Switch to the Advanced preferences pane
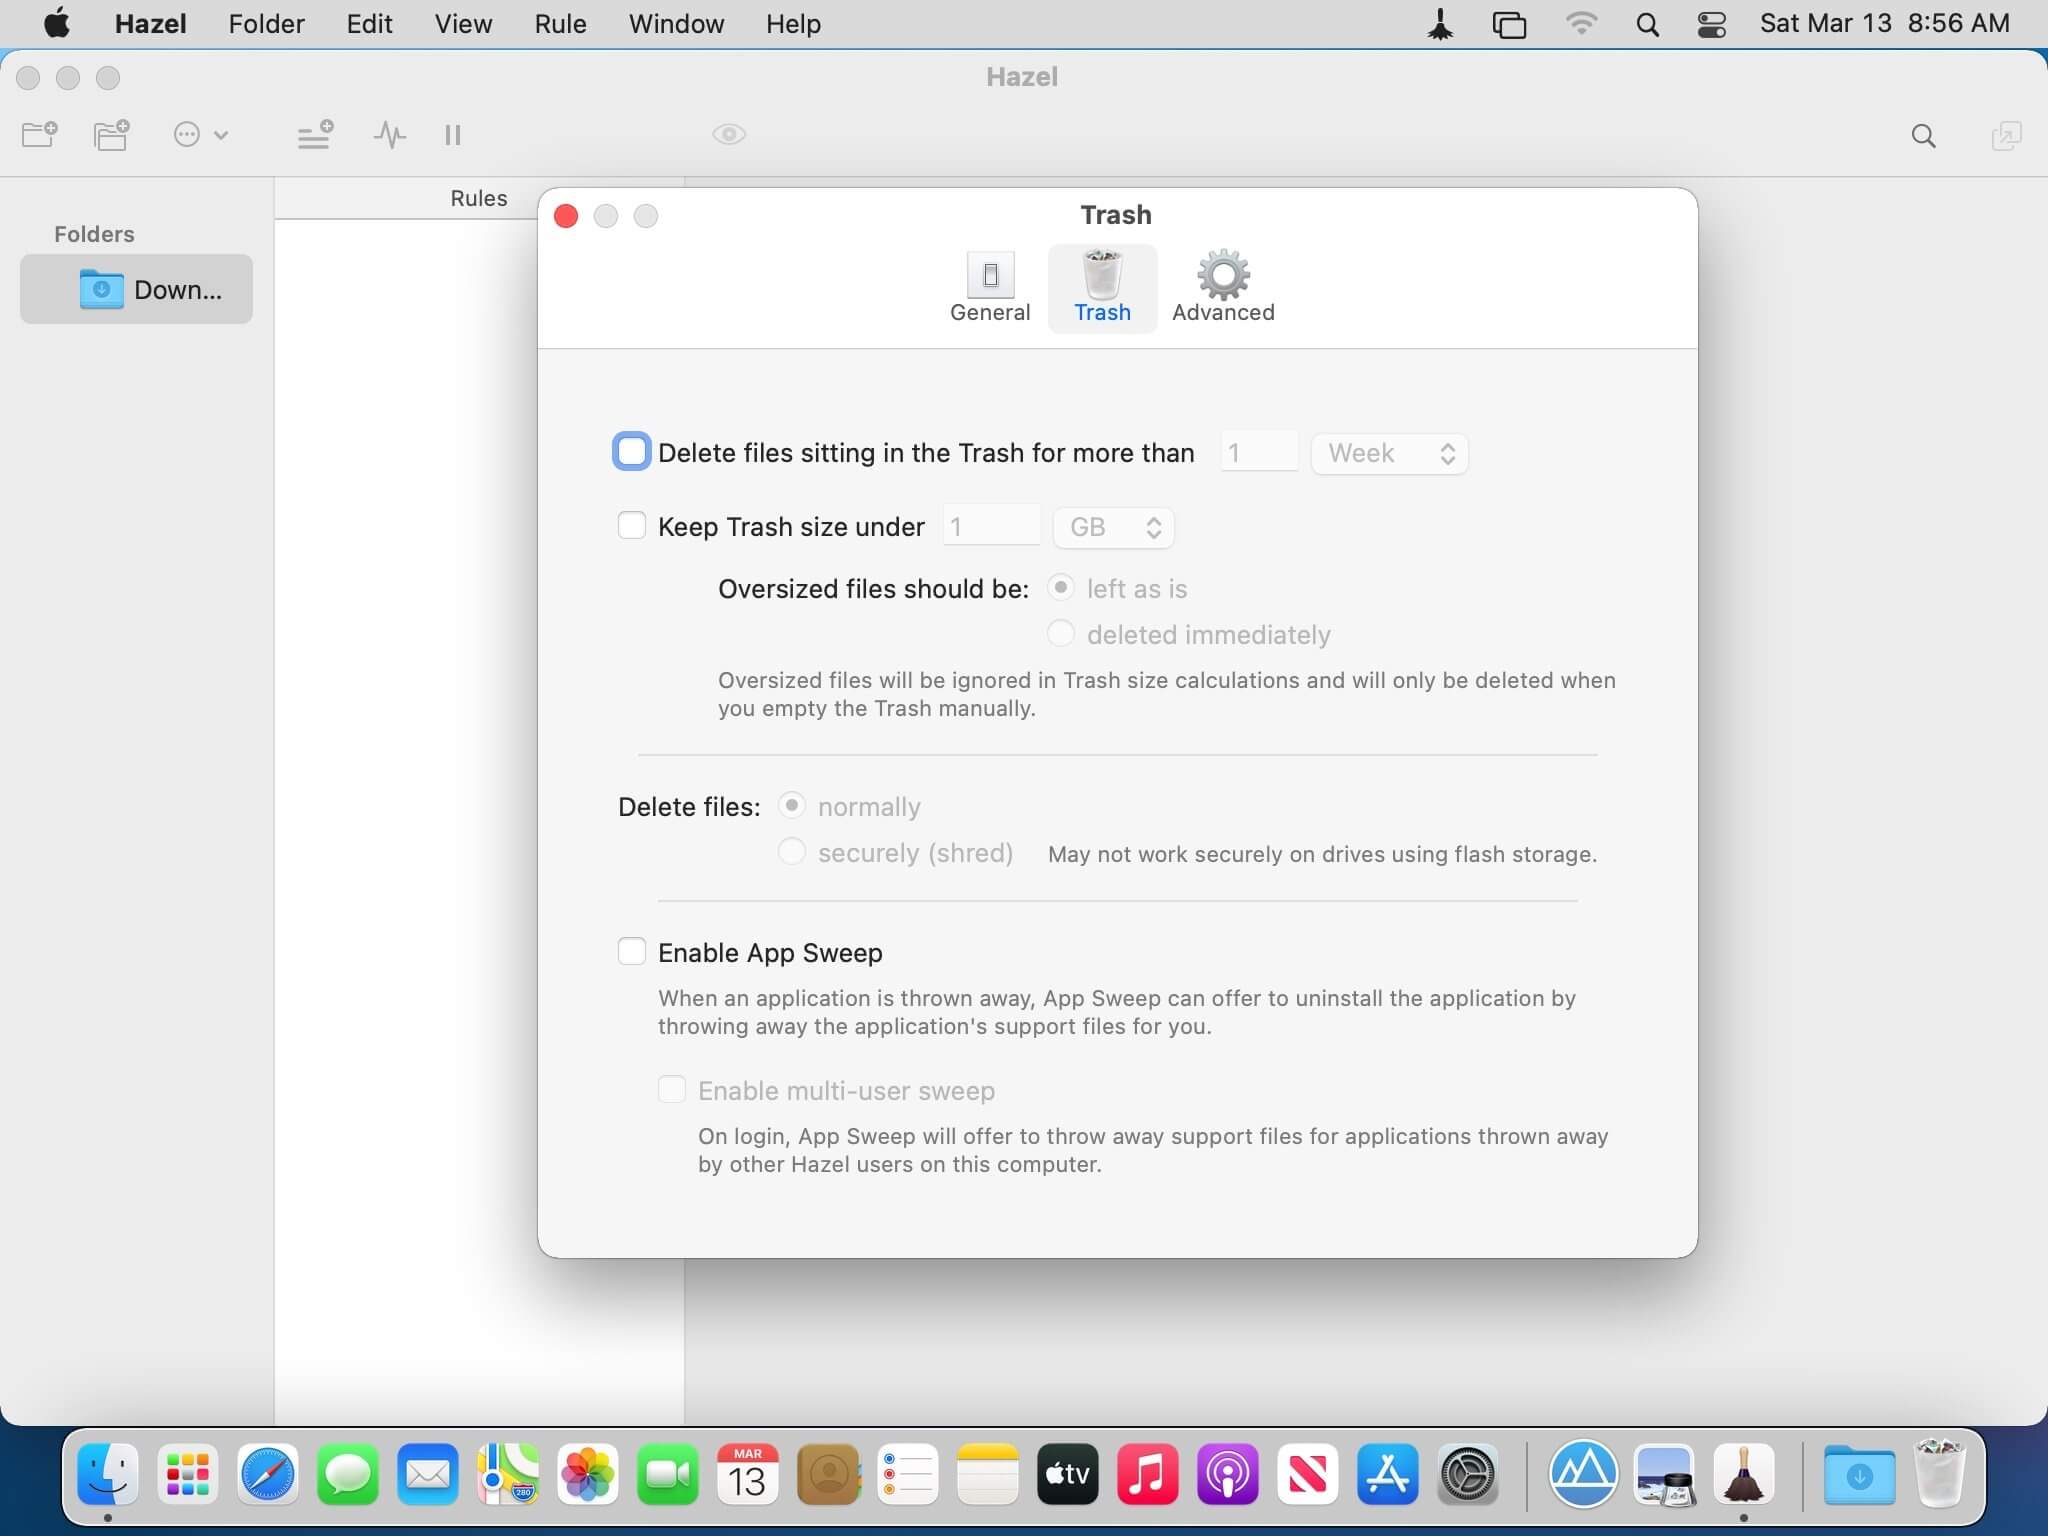This screenshot has height=1536, width=2048. (x=1222, y=288)
